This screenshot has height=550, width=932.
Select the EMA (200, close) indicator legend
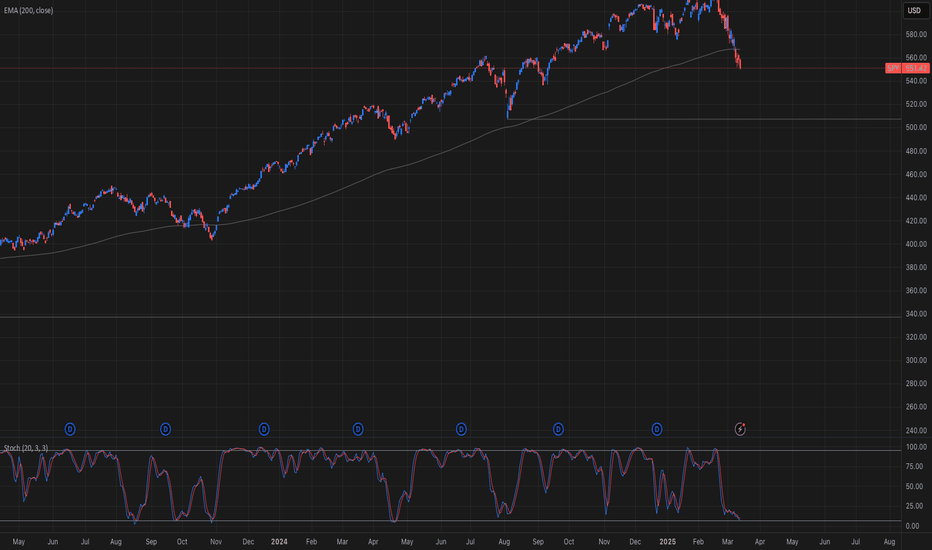click(x=29, y=11)
